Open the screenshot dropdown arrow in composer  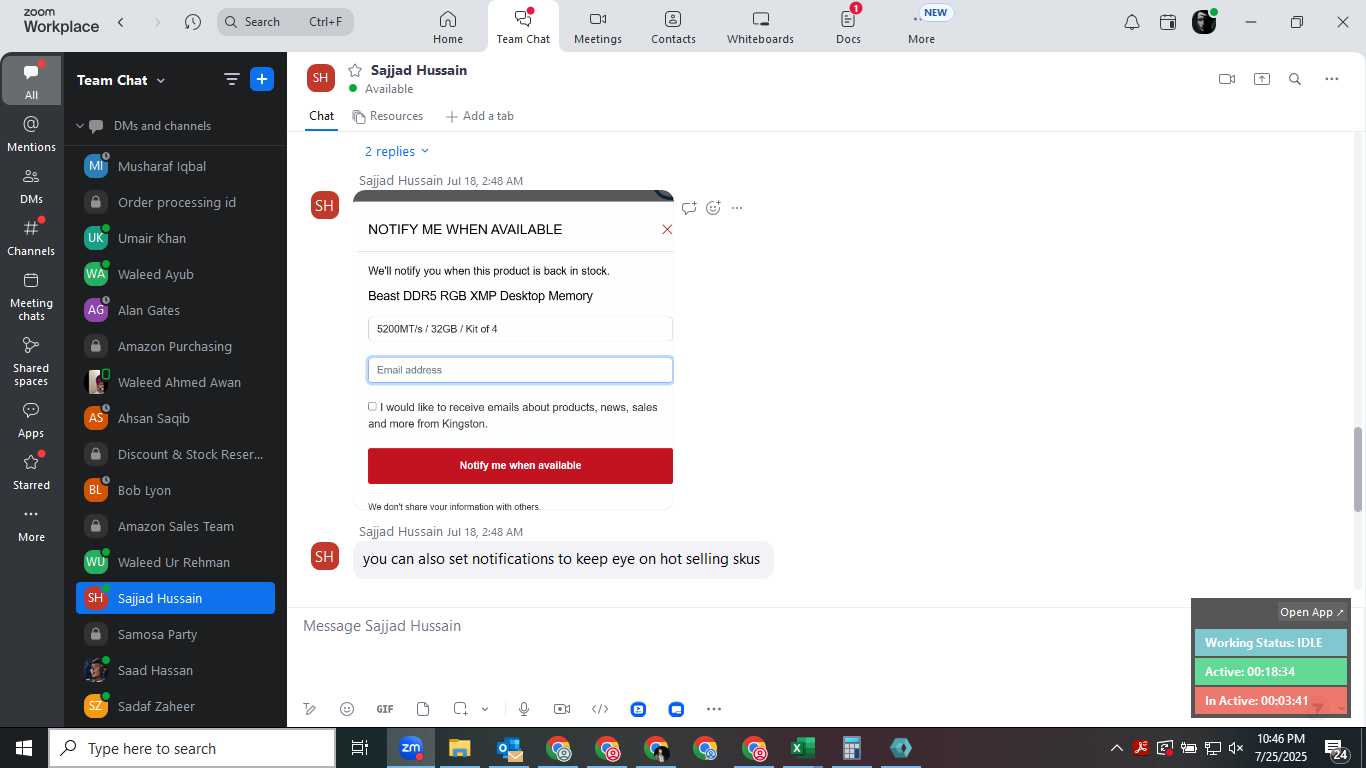(485, 709)
